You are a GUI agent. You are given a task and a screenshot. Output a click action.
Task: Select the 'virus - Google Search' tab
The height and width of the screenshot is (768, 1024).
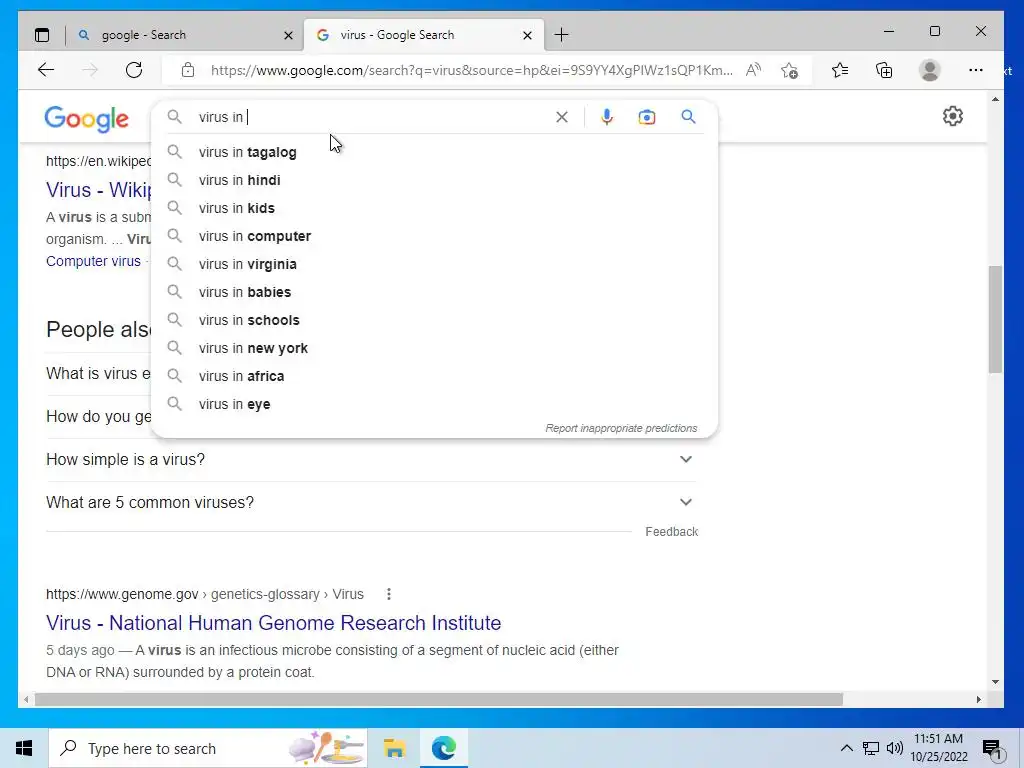point(424,35)
